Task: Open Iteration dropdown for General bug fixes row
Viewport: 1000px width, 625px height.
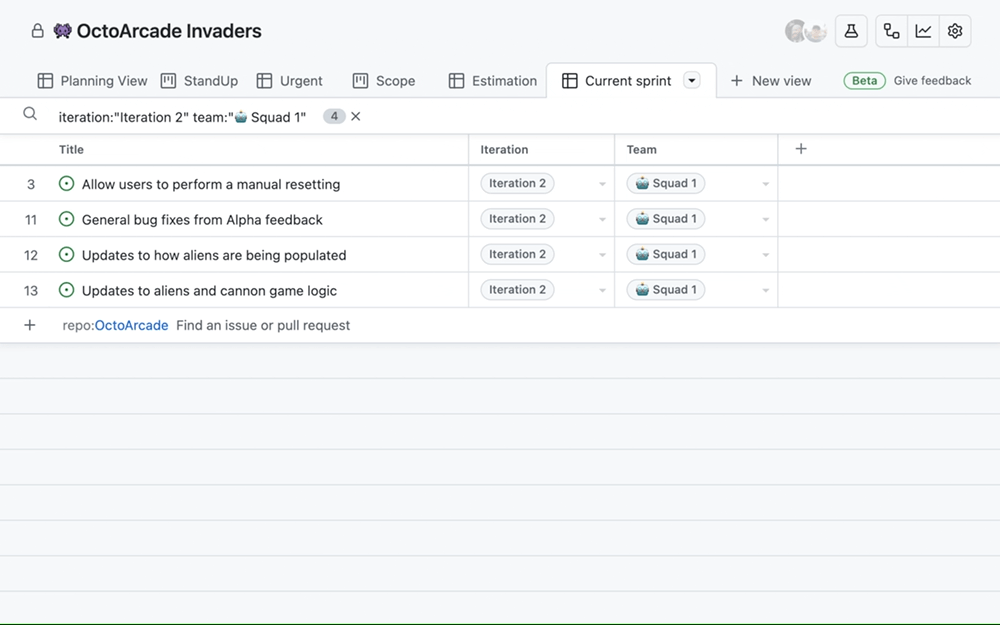Action: pyautogui.click(x=602, y=219)
